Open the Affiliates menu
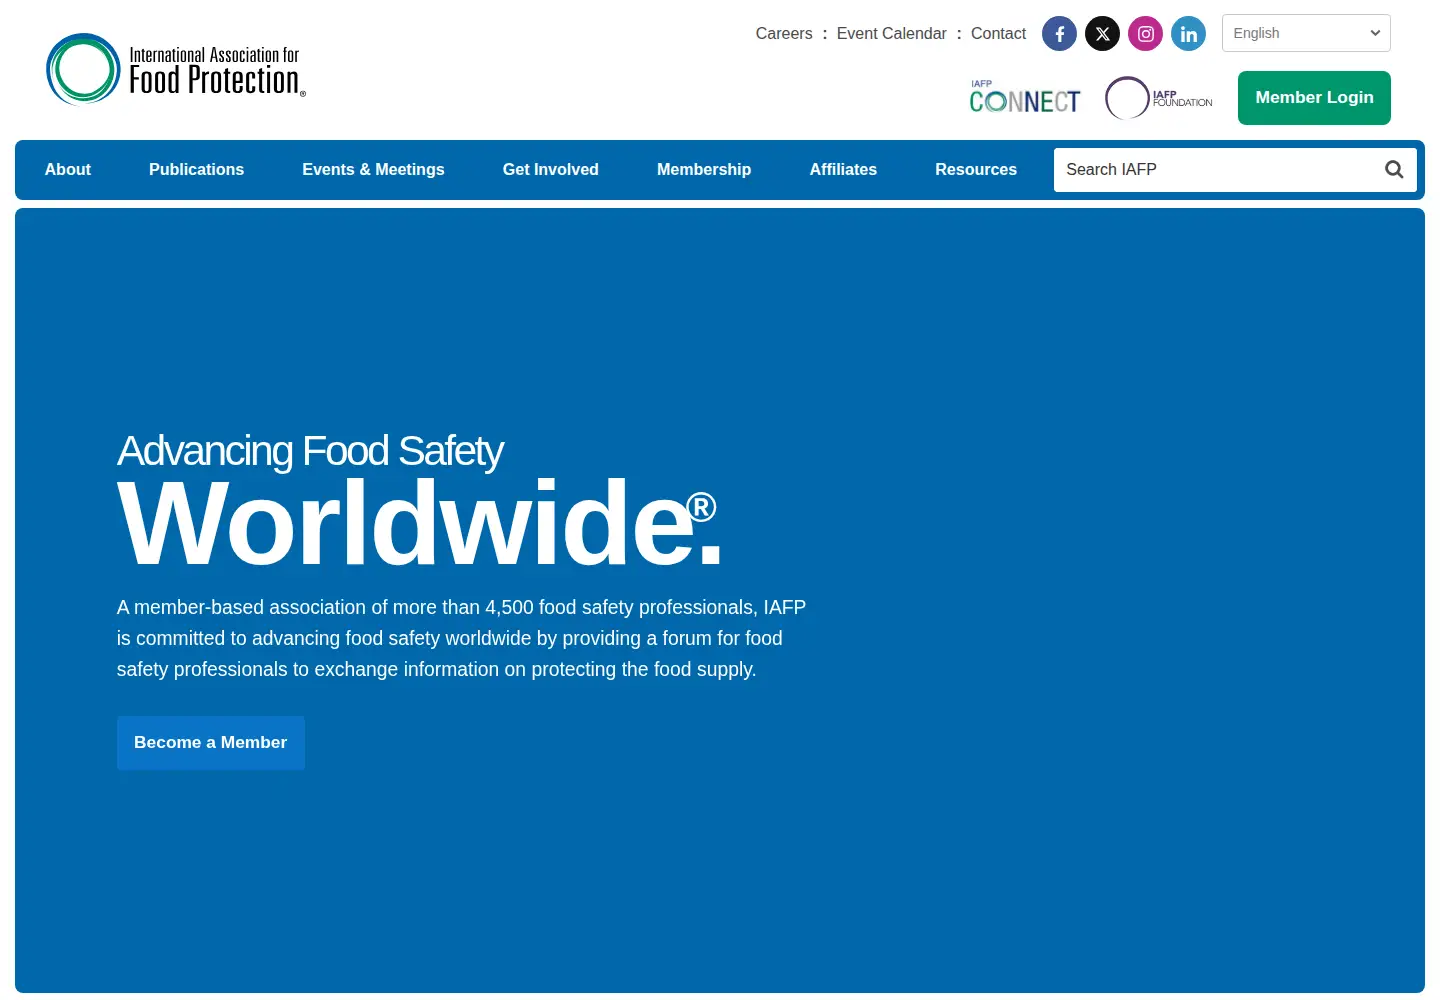The width and height of the screenshot is (1440, 1000). [x=843, y=170]
